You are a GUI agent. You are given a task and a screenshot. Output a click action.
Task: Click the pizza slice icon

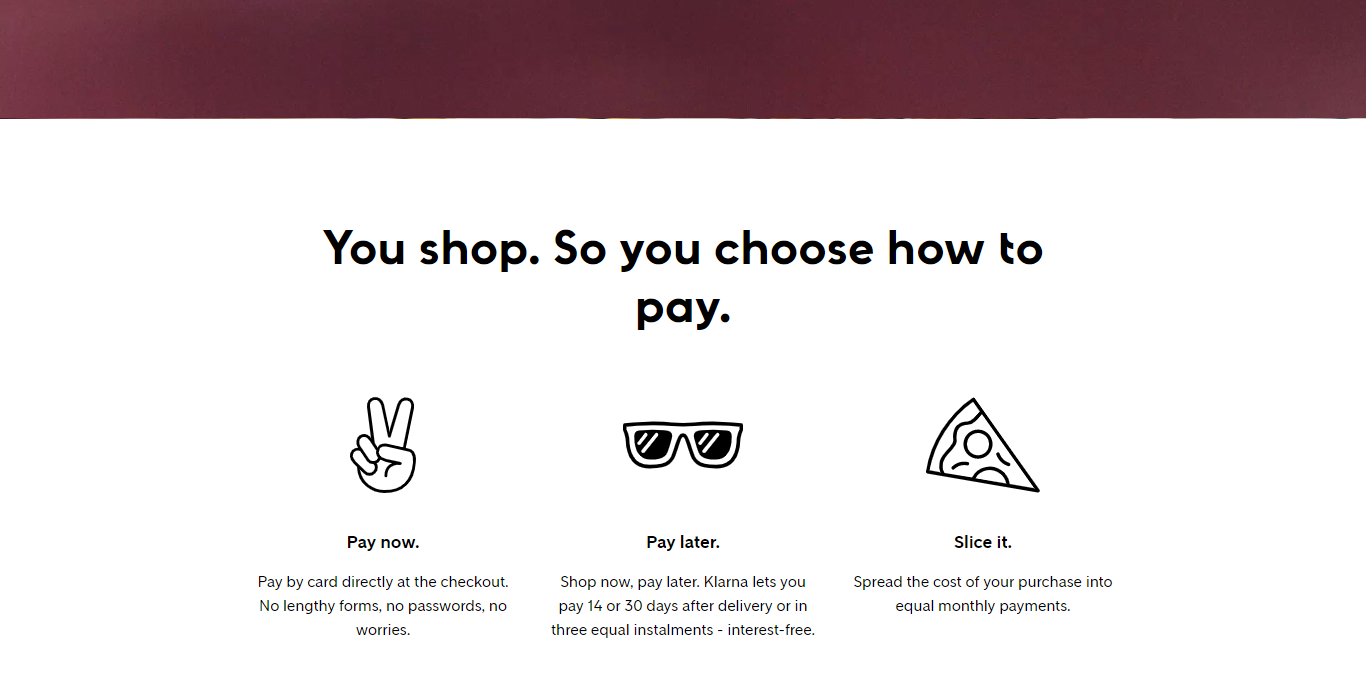[981, 447]
